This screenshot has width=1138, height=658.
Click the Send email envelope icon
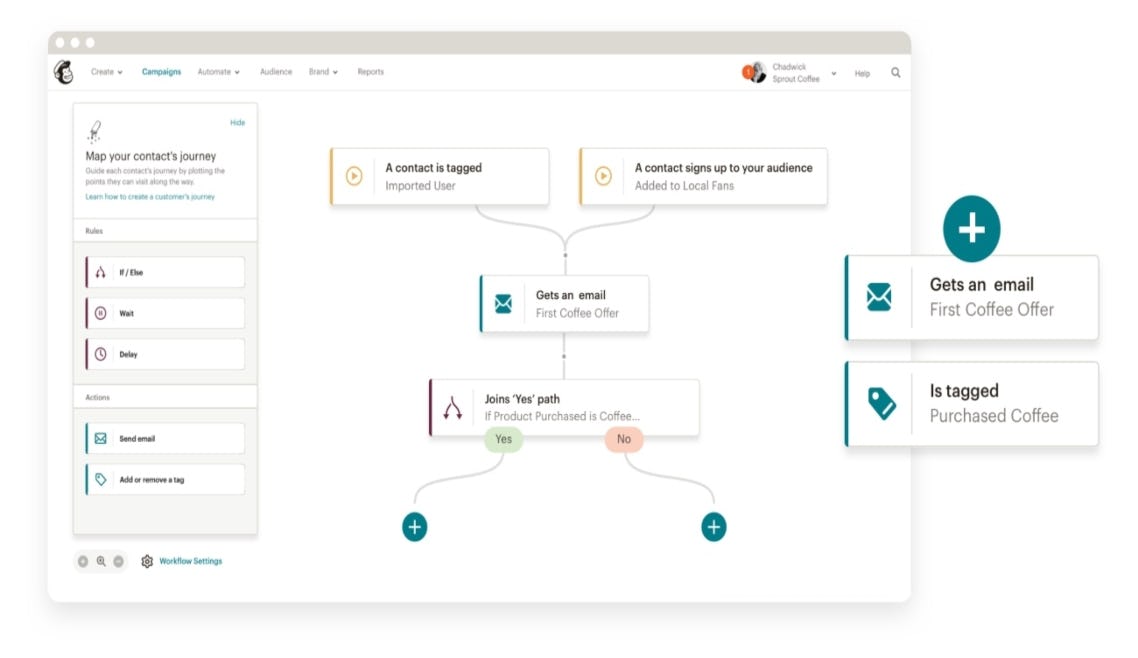pyautogui.click(x=100, y=438)
